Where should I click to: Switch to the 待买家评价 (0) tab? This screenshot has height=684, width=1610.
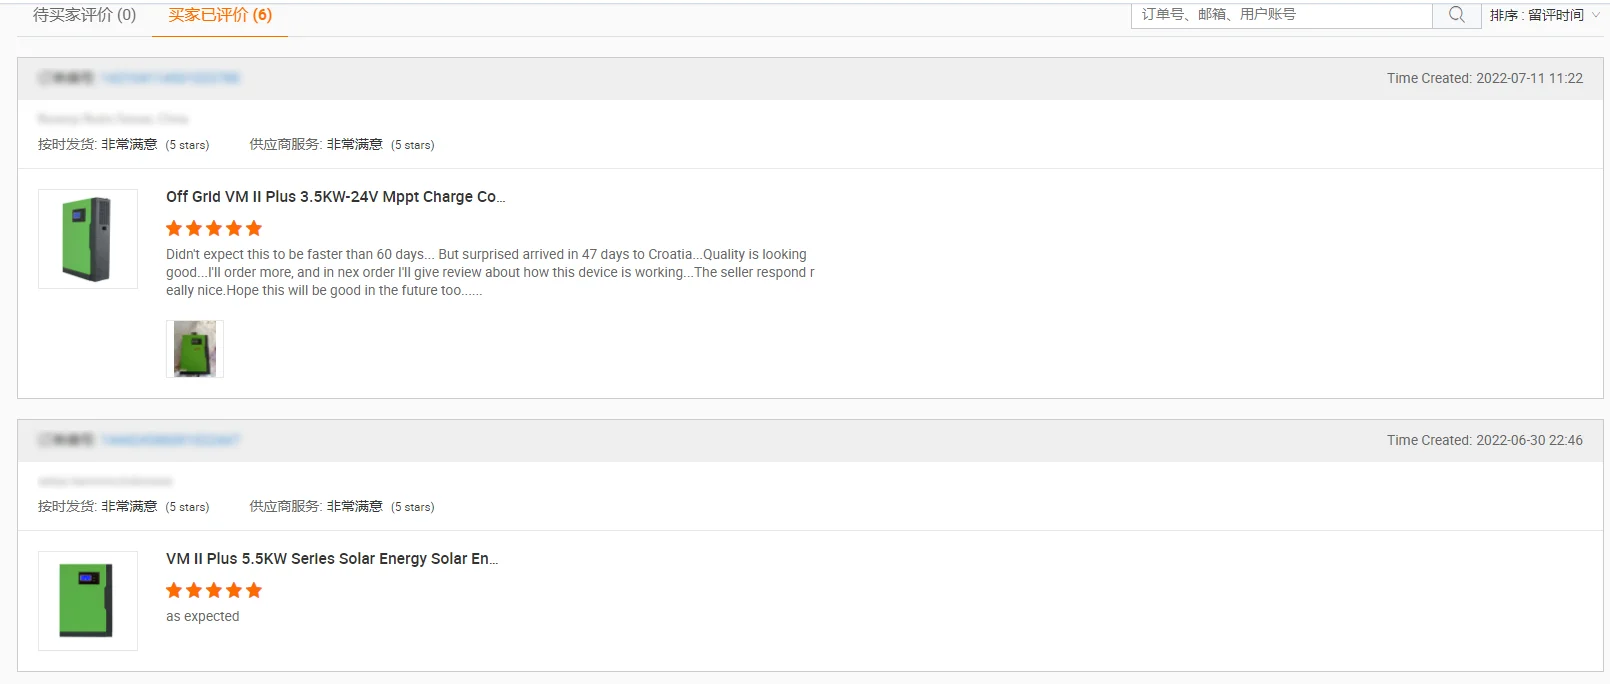pyautogui.click(x=84, y=15)
